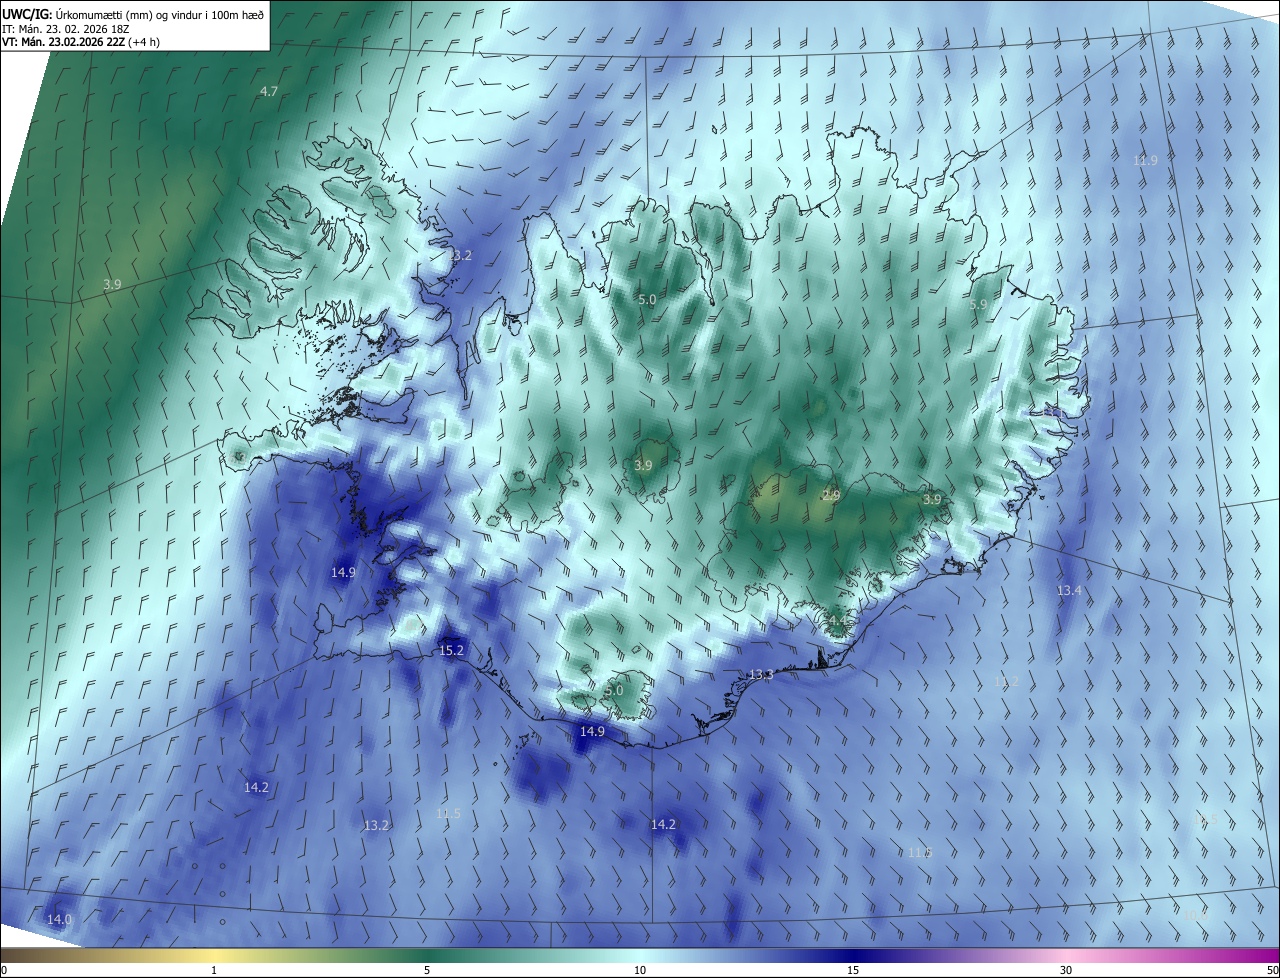The image size is (1280, 978).
Task: Click the colour scale tick label '15'
Action: [853, 970]
